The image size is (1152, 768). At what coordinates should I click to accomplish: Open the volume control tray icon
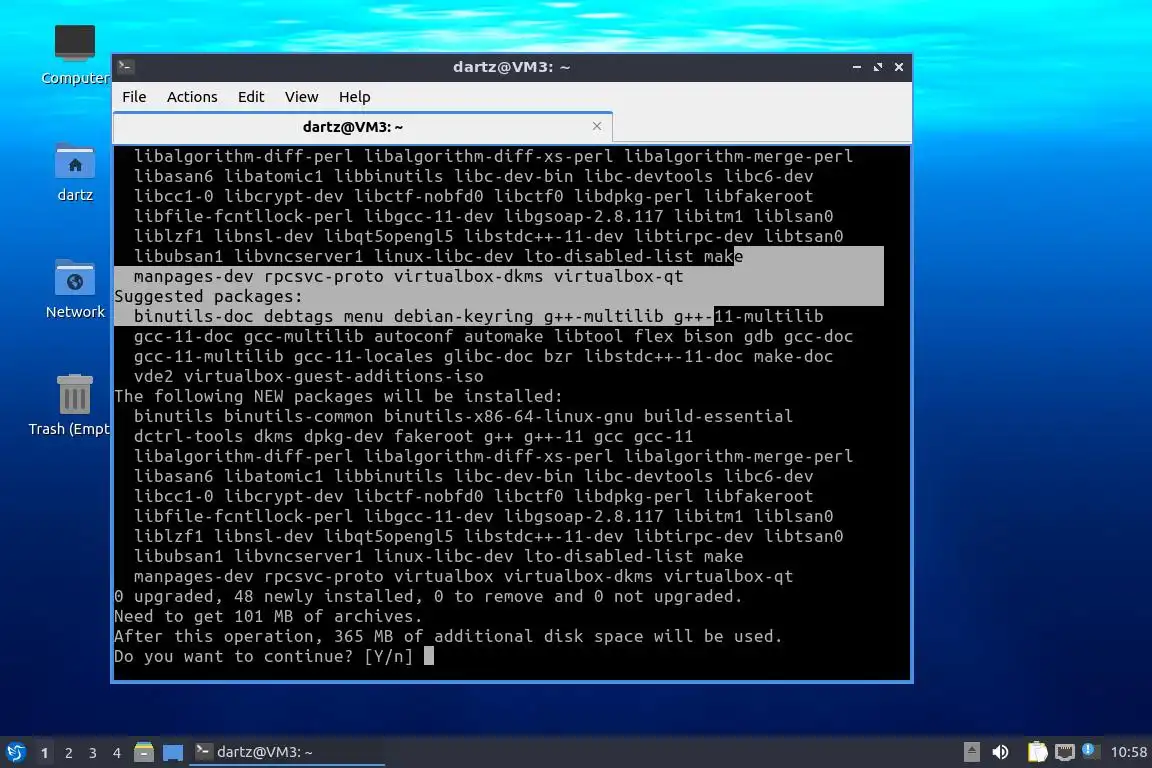click(x=1000, y=752)
